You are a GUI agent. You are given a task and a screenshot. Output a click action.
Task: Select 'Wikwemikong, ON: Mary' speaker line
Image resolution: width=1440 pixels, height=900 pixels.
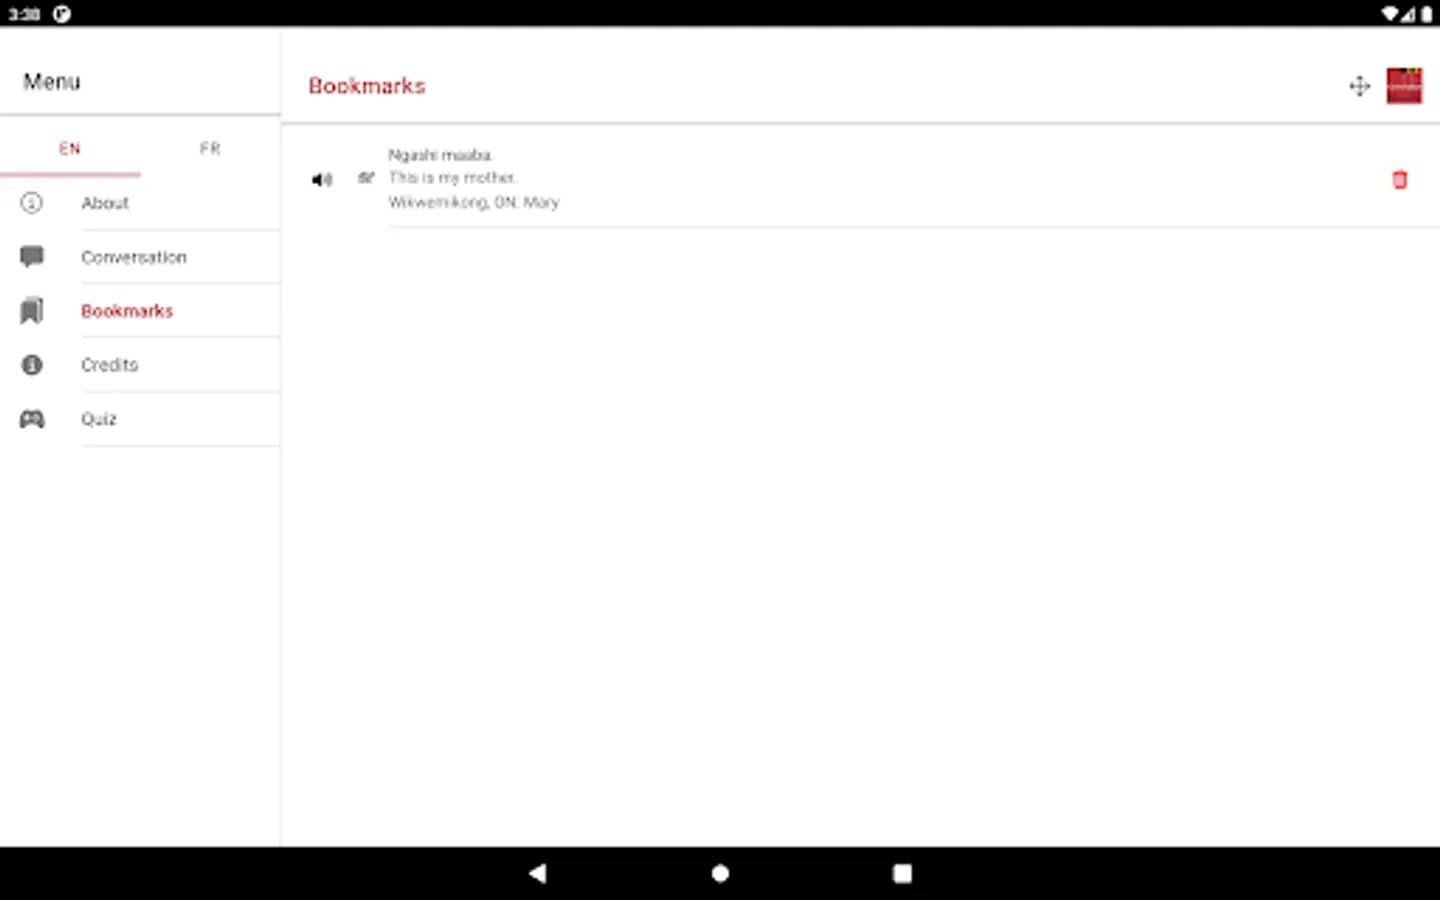474,202
